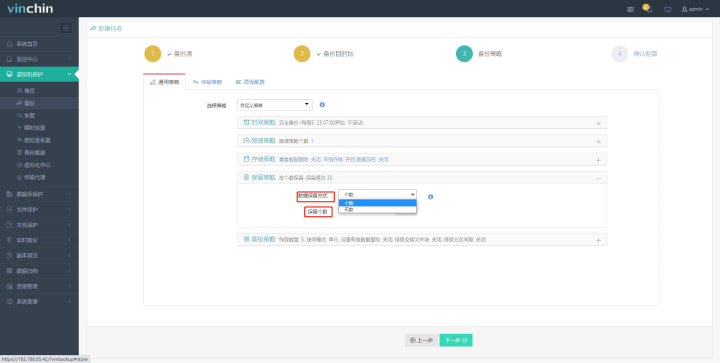Collapse 虚拟机保护 chevron in sidebar

click(x=69, y=74)
